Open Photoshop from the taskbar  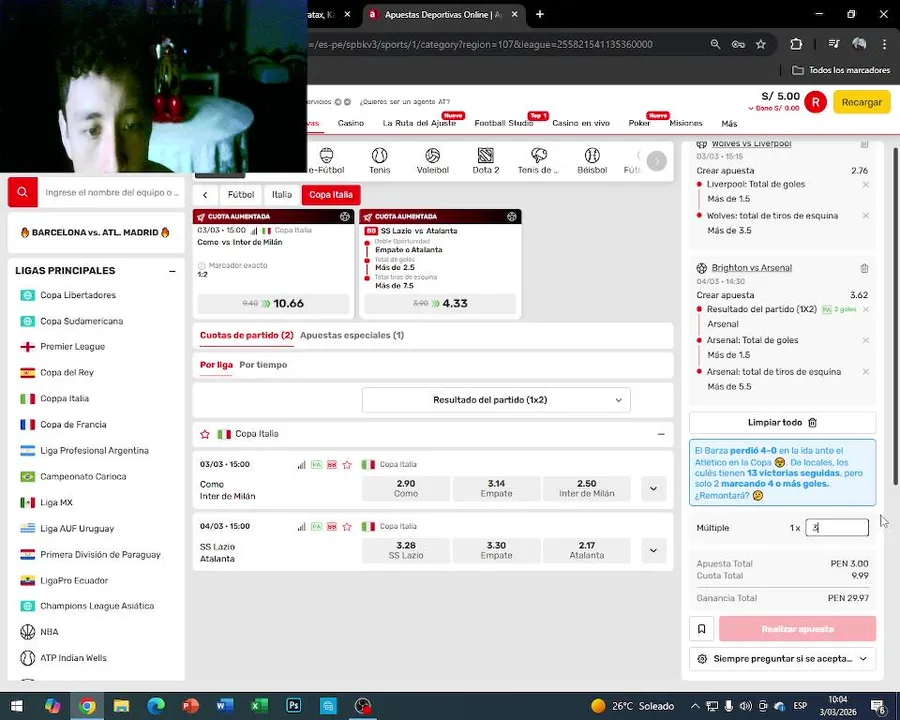293,706
